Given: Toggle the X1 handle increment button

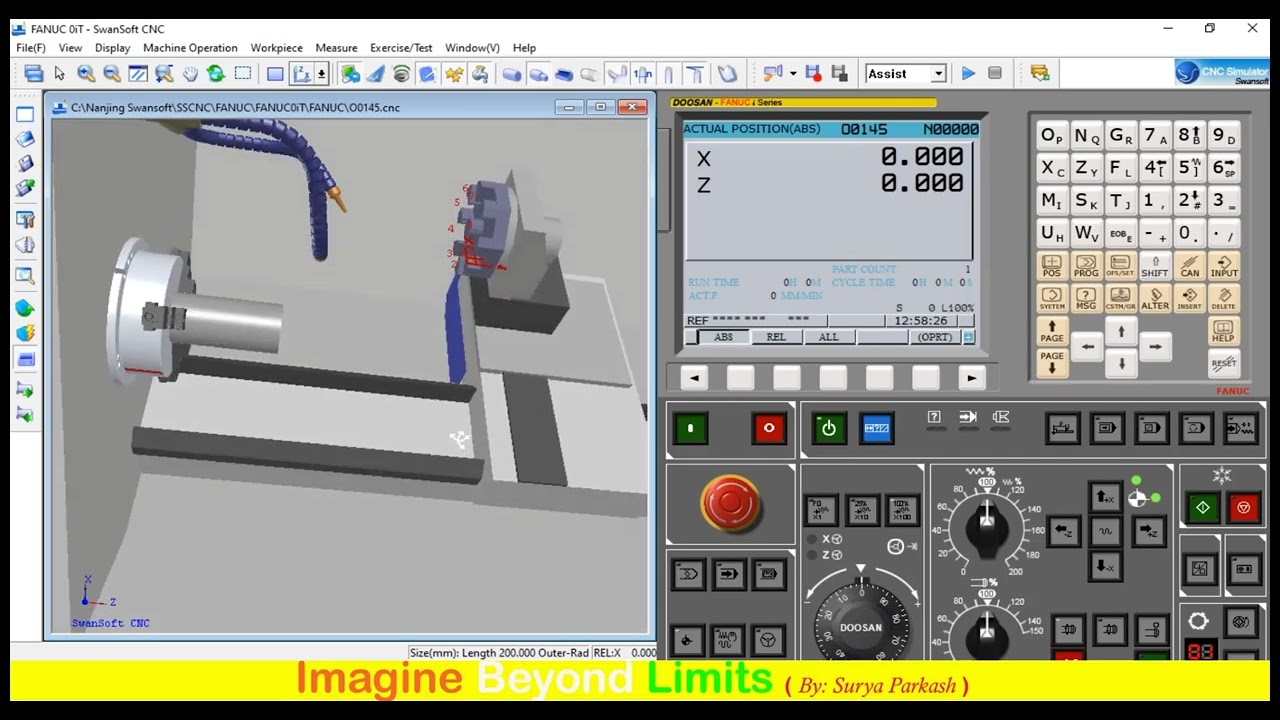Looking at the screenshot, I should [821, 510].
